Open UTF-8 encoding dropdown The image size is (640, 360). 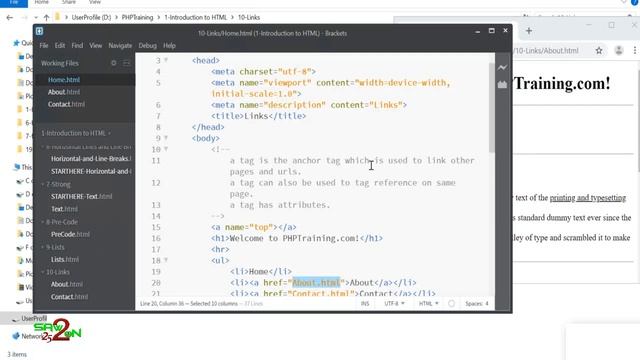click(394, 304)
